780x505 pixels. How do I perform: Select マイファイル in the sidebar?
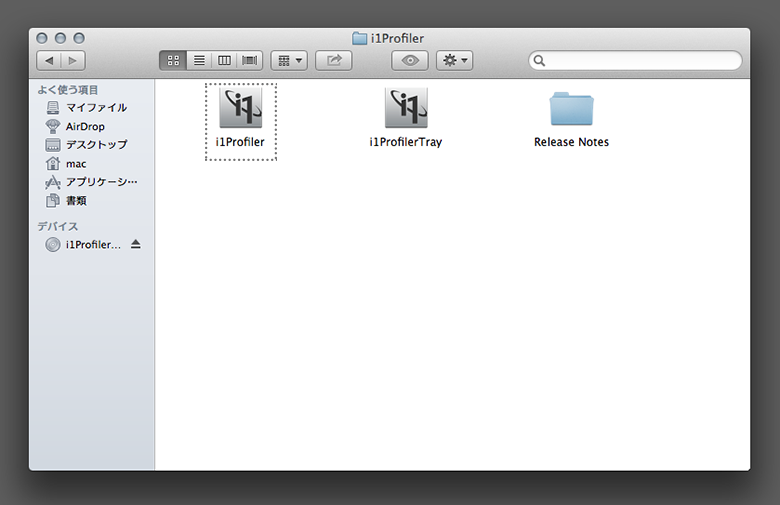click(96, 108)
